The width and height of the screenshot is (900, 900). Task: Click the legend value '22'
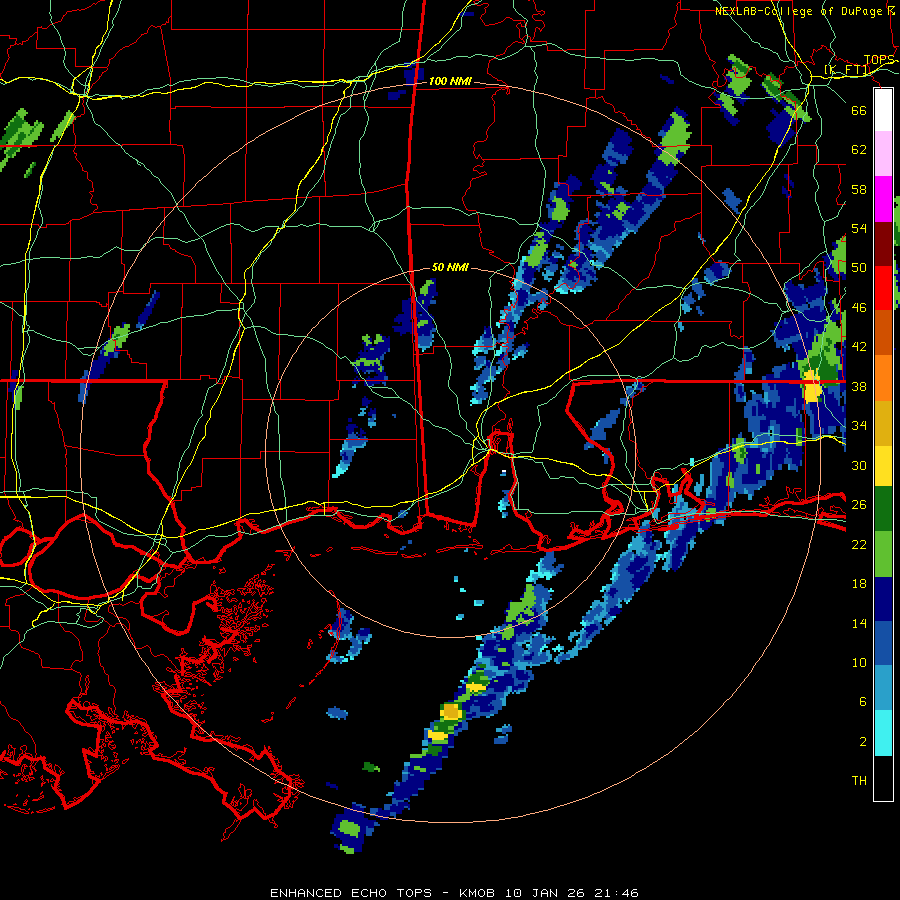(859, 545)
